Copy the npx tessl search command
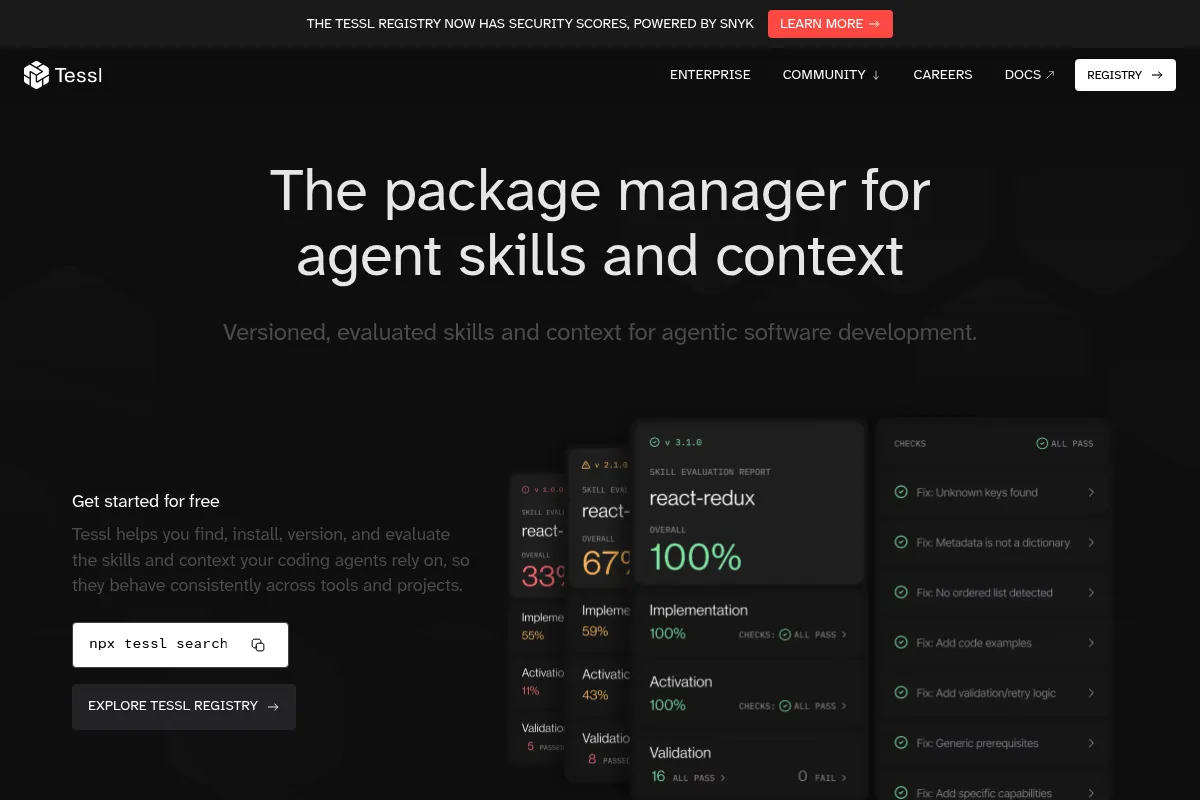Viewport: 1200px width, 800px height. [258, 645]
